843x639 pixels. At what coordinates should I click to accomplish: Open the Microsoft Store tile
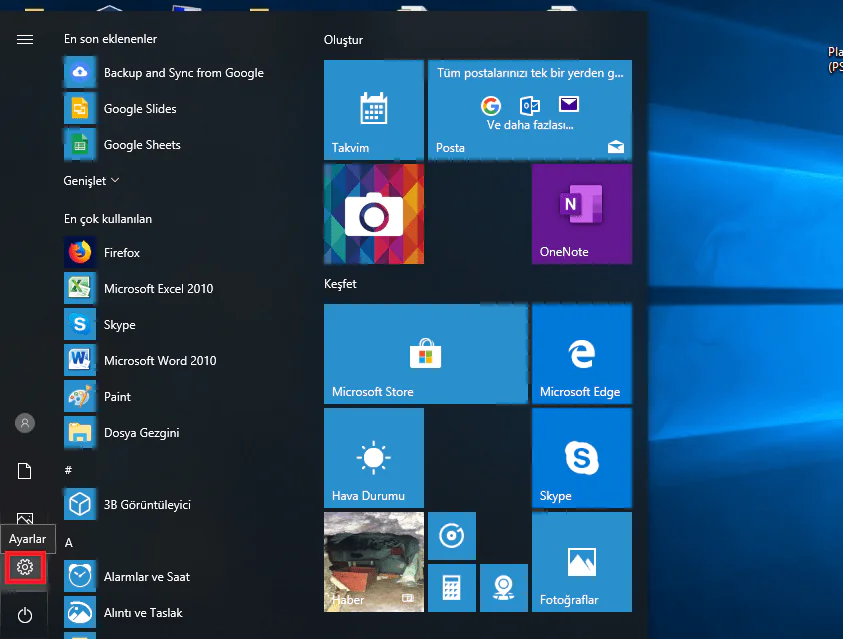(425, 354)
